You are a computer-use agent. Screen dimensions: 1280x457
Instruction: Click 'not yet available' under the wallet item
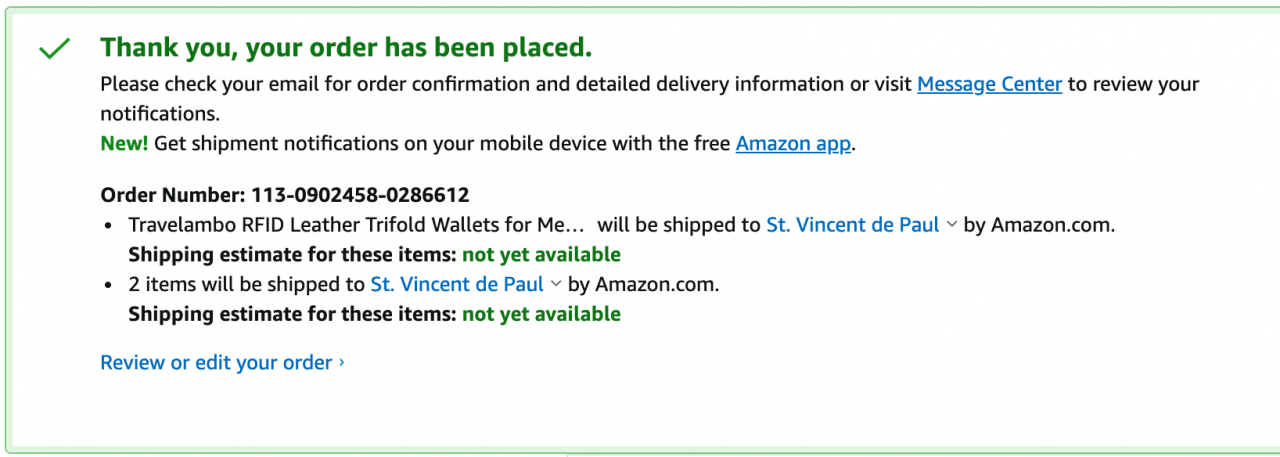pos(541,254)
